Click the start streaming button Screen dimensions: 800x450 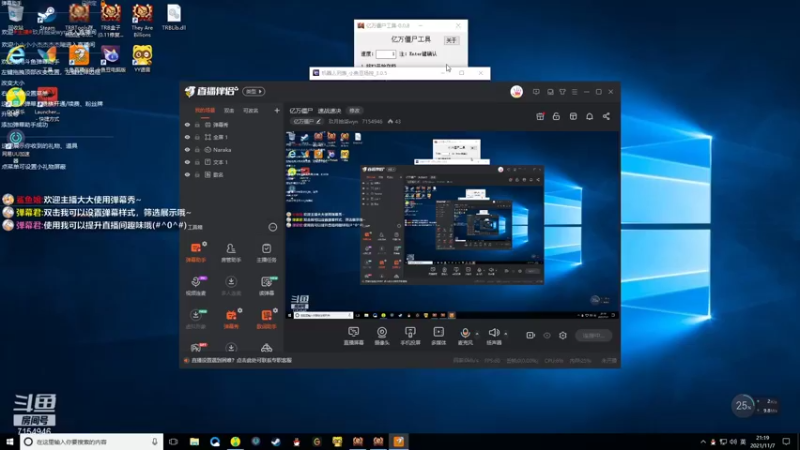tap(593, 335)
